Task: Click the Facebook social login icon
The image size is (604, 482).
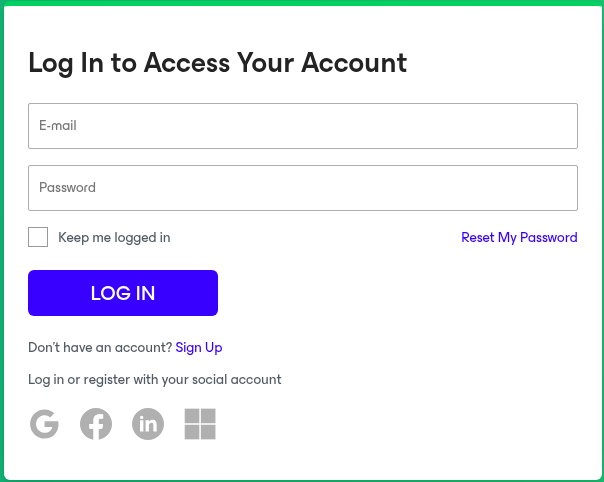Action: (96, 424)
